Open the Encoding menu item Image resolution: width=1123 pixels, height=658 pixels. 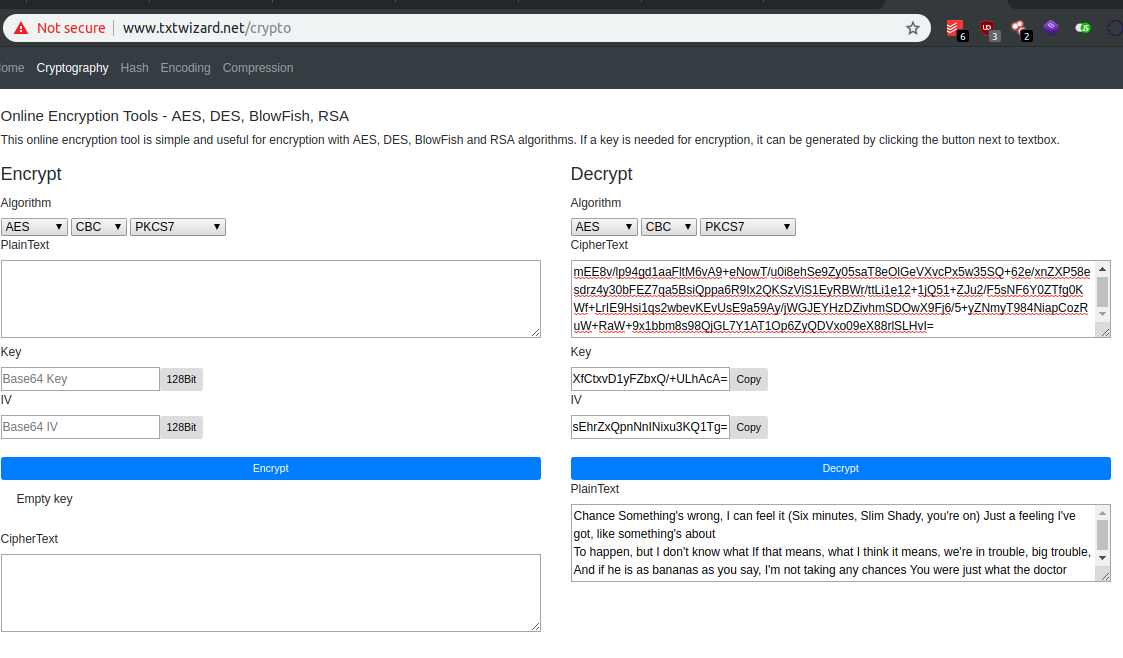point(185,68)
